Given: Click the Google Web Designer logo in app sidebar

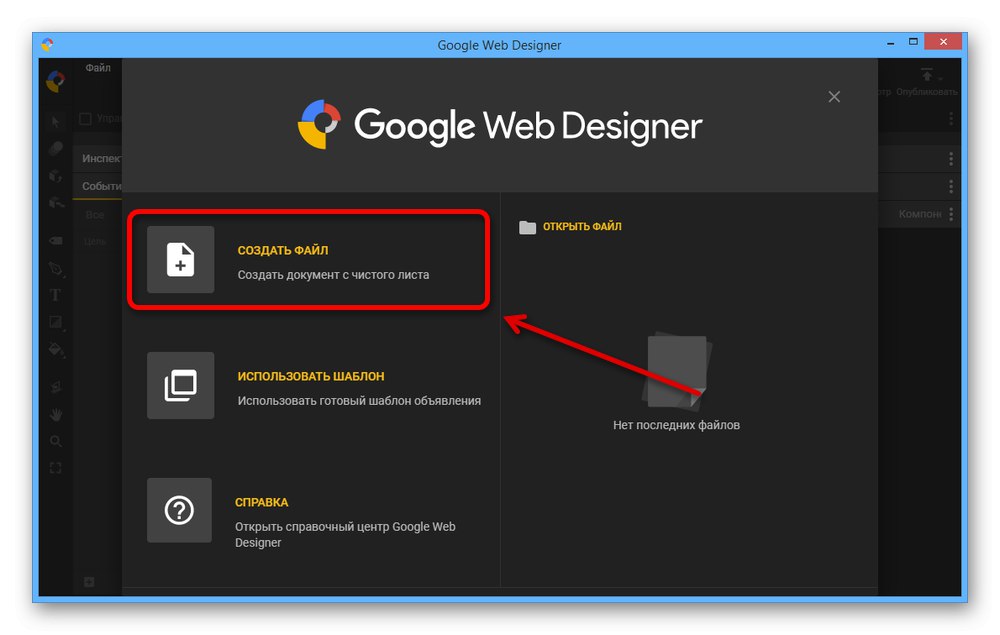Looking at the screenshot, I should click(55, 81).
